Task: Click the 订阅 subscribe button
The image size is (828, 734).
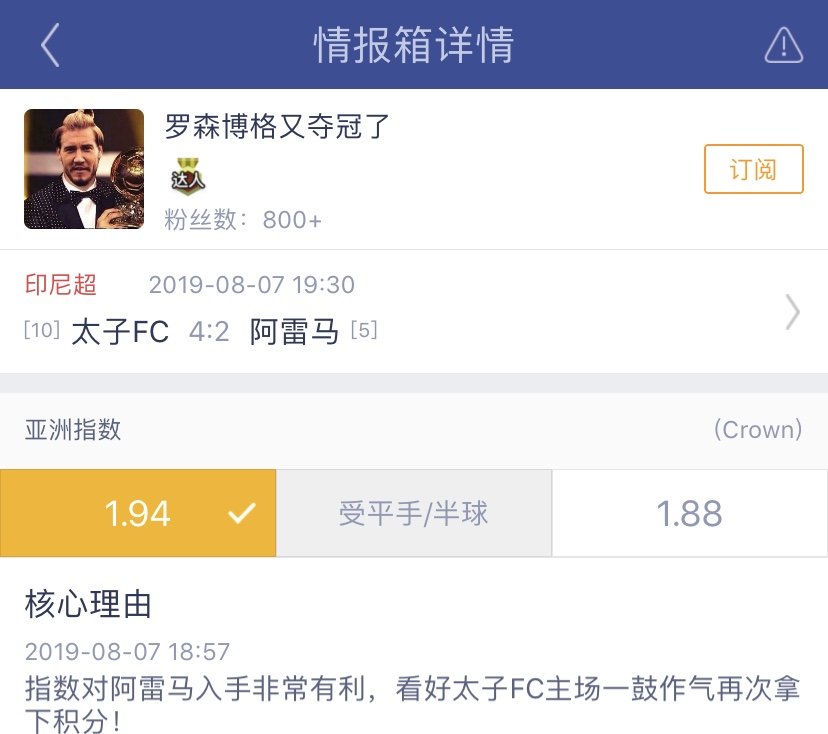Action: 754,169
